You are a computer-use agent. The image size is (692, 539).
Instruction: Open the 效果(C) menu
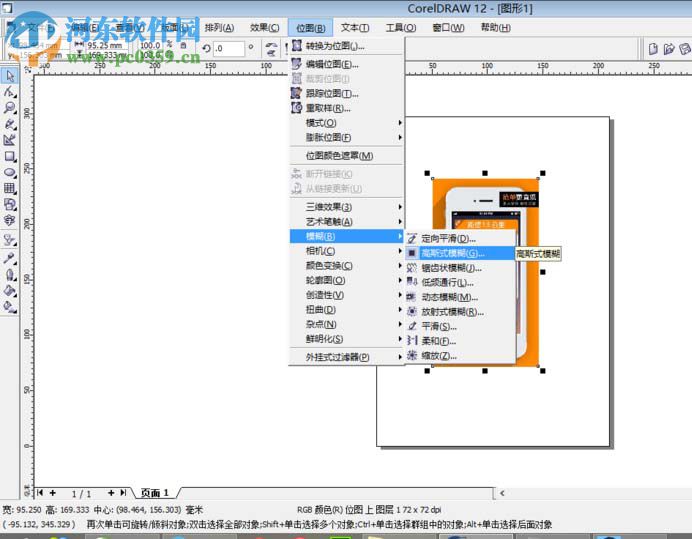pos(264,28)
